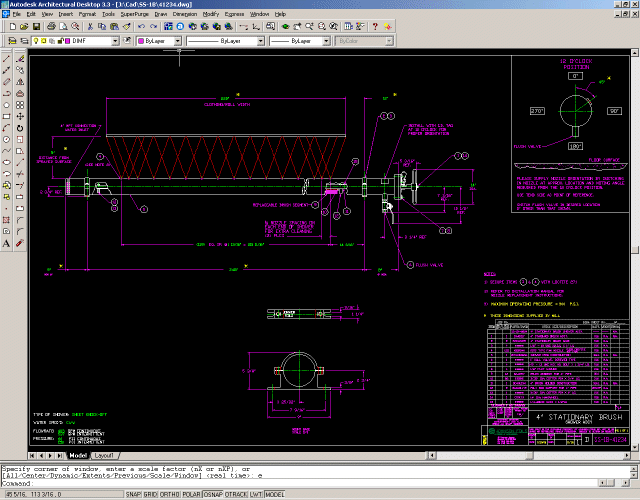
Task: Click the Command line input area
Action: click(300, 483)
